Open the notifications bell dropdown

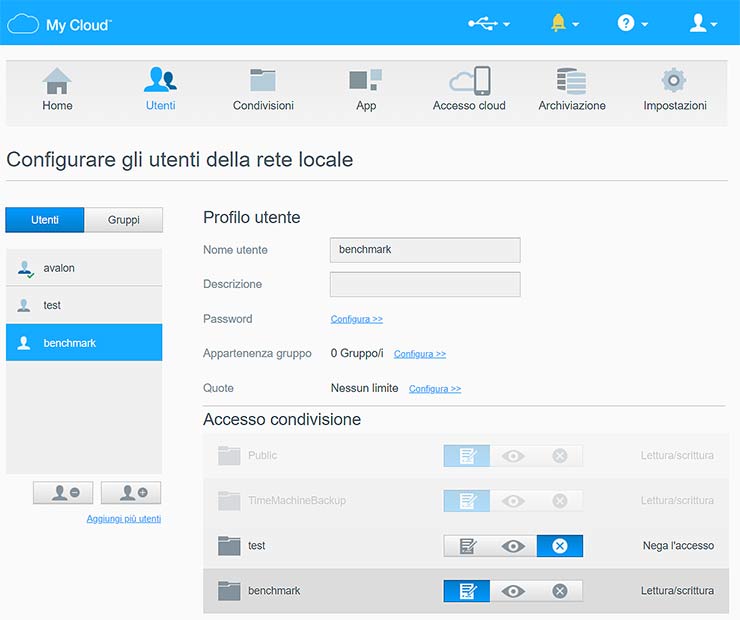click(x=564, y=23)
